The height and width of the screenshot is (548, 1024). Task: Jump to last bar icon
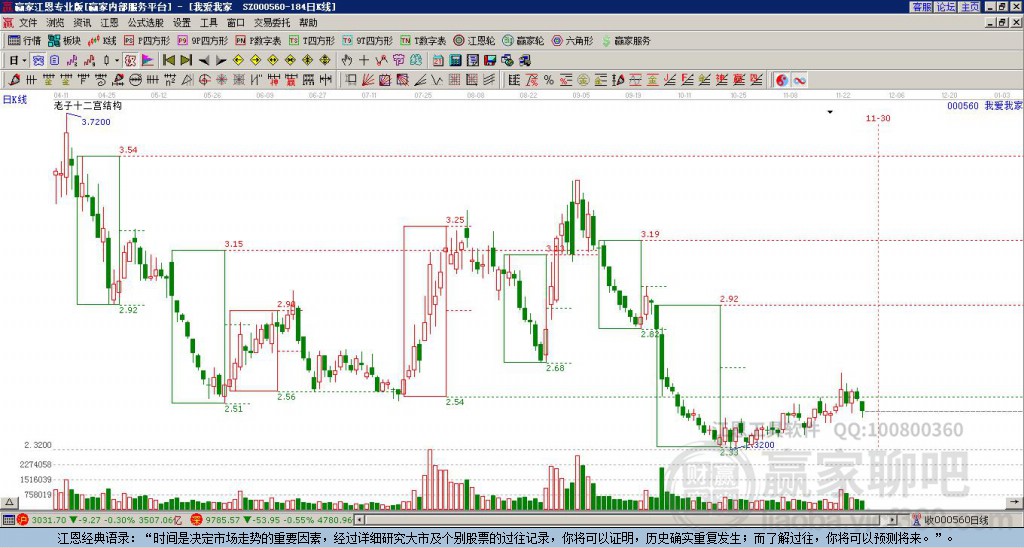click(186, 60)
